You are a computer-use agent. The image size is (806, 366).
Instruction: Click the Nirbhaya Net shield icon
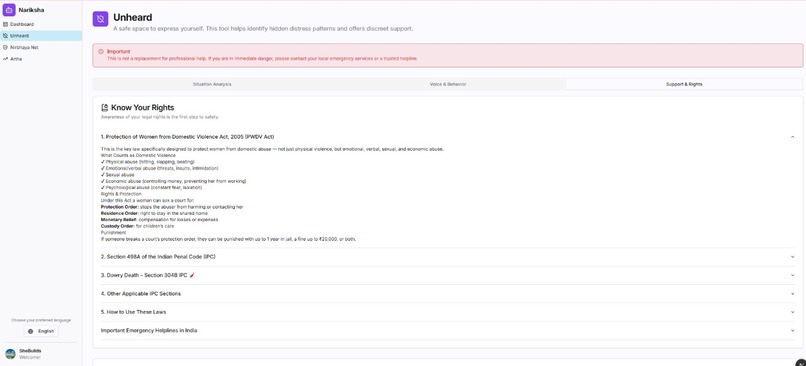click(5, 47)
